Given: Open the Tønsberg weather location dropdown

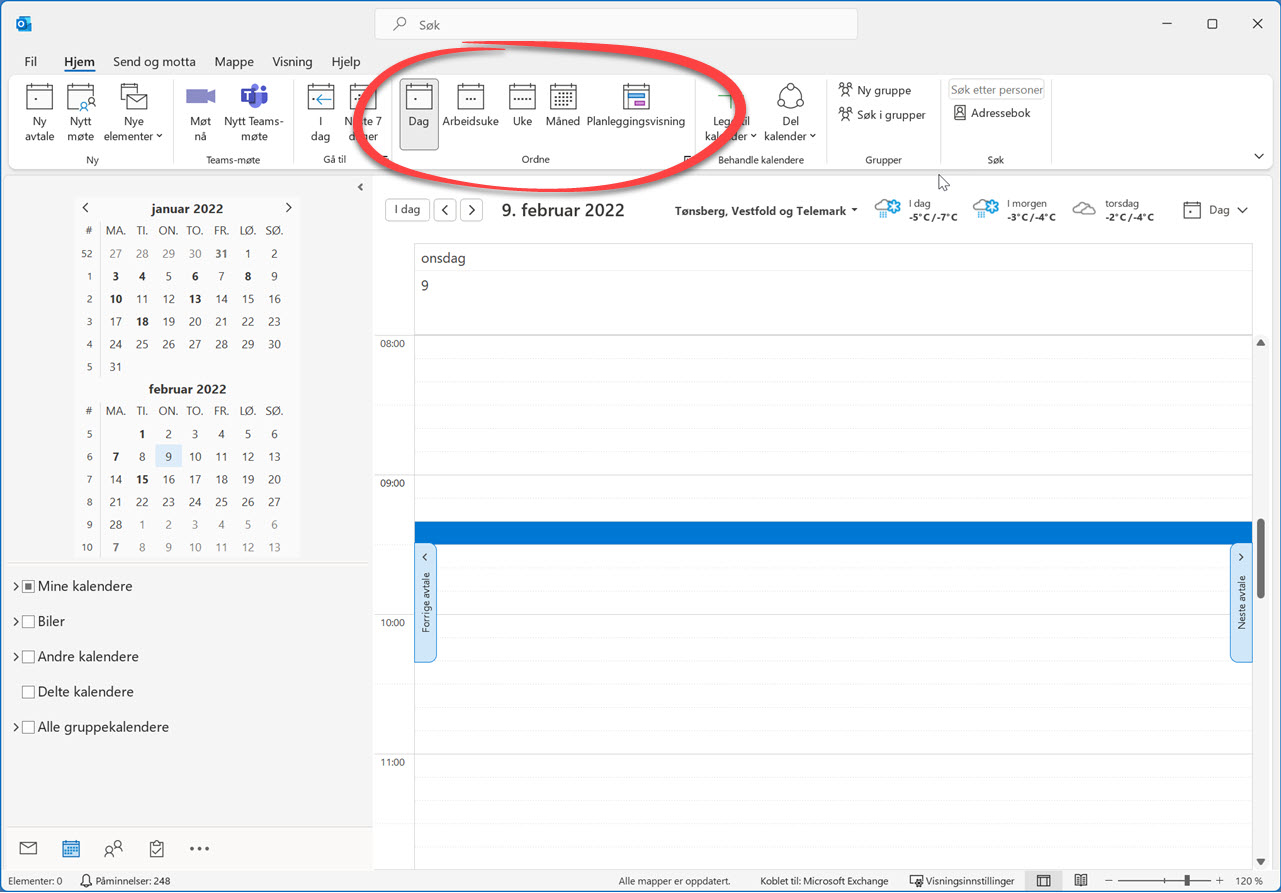Looking at the screenshot, I should (x=767, y=211).
